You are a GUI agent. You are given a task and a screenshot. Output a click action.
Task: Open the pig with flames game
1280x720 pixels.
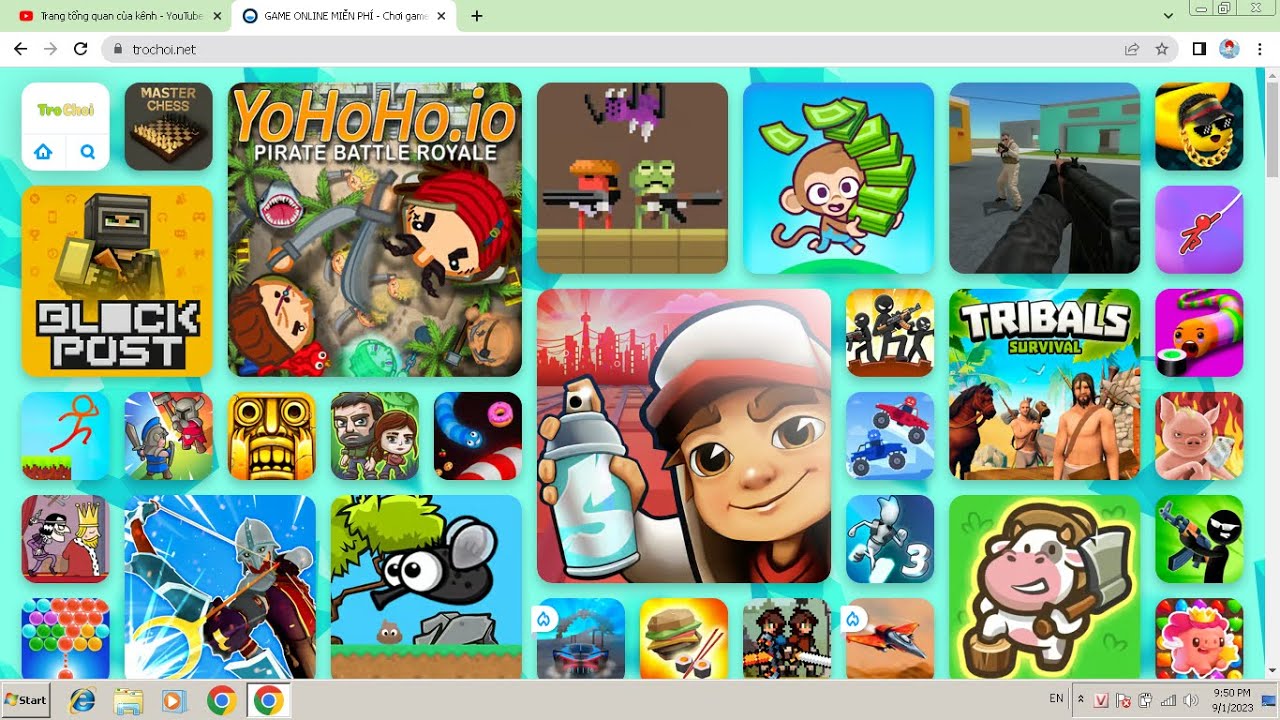[x=1199, y=436]
